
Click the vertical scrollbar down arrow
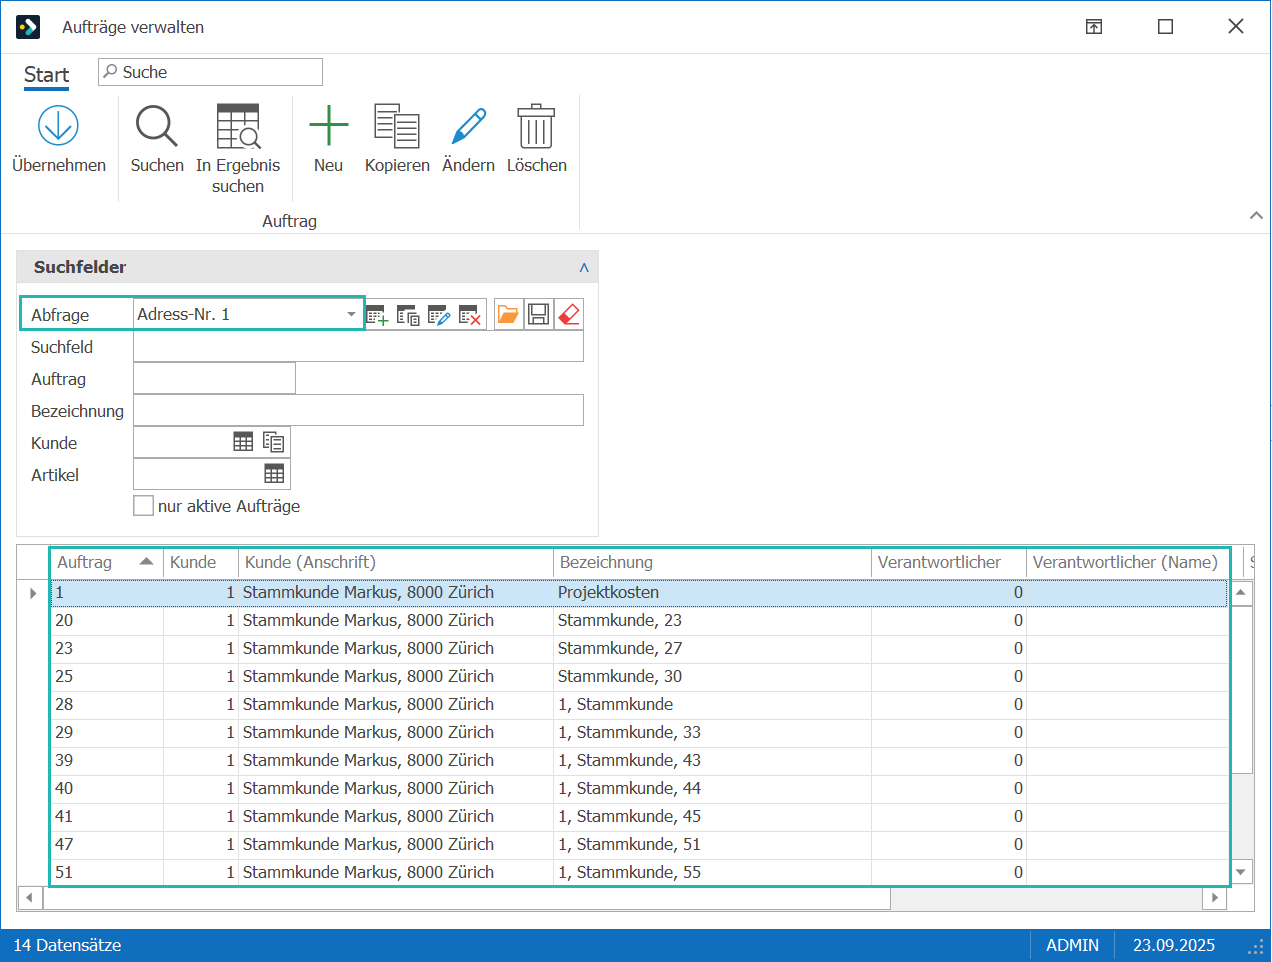pos(1241,872)
